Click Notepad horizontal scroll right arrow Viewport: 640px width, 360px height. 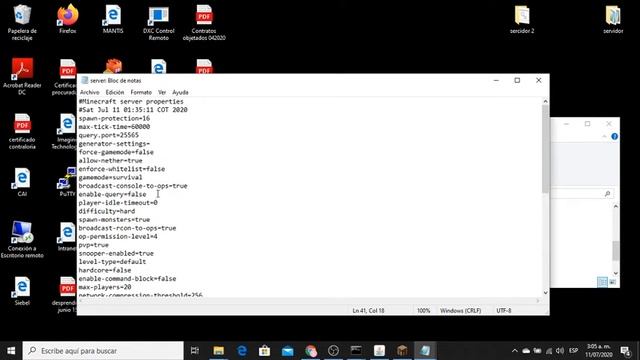(x=538, y=301)
